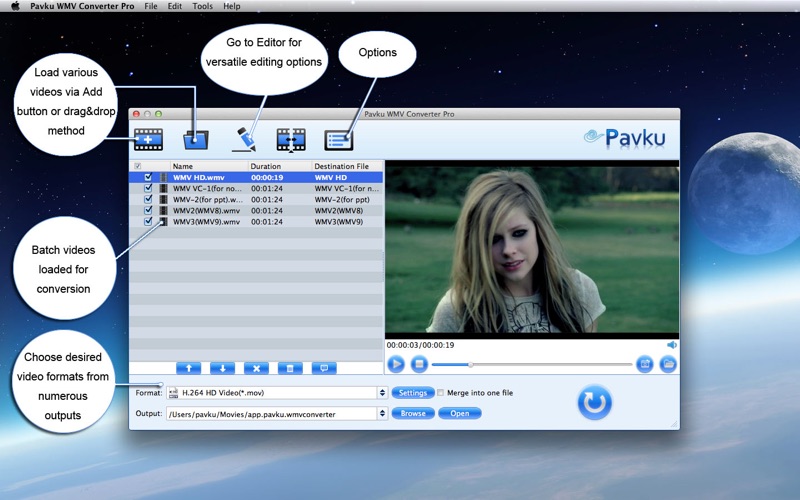Screen dimensions: 800x500
Task: Click the format profile icon beside H.264 HD Video
Action: pyautogui.click(x=173, y=393)
